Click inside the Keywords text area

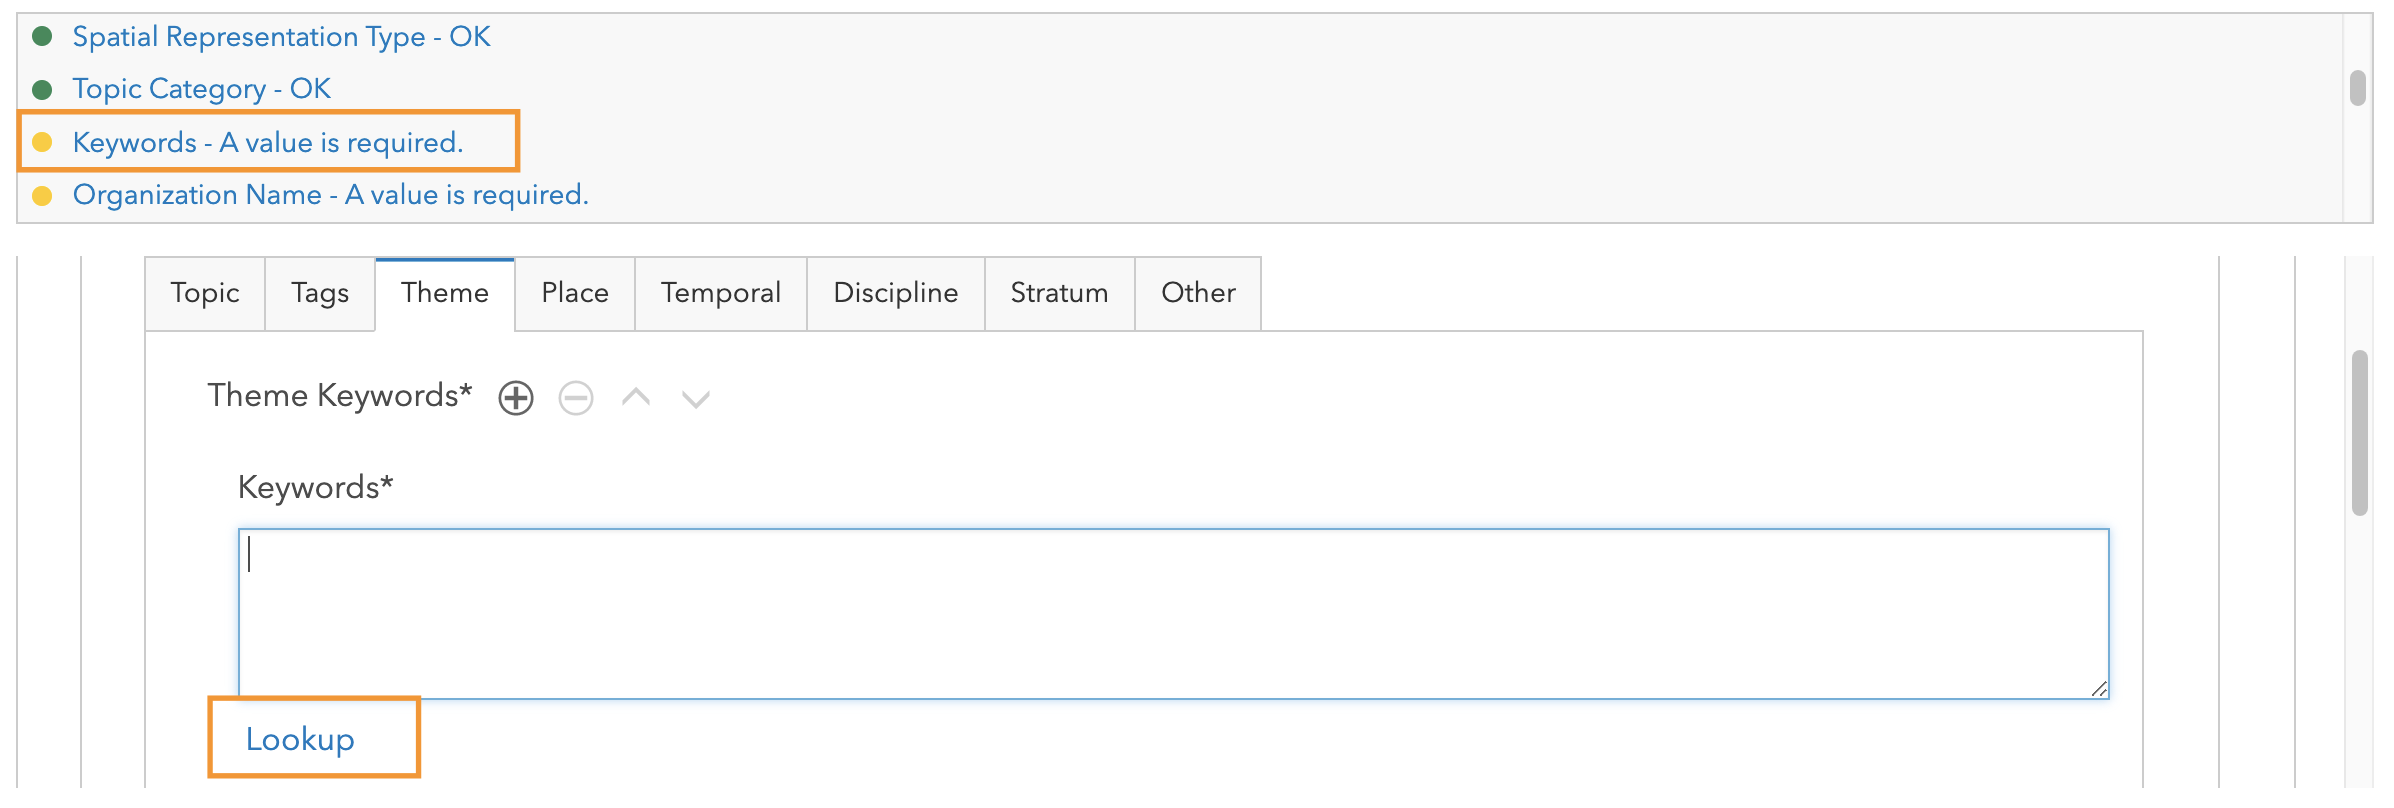pos(1173,613)
